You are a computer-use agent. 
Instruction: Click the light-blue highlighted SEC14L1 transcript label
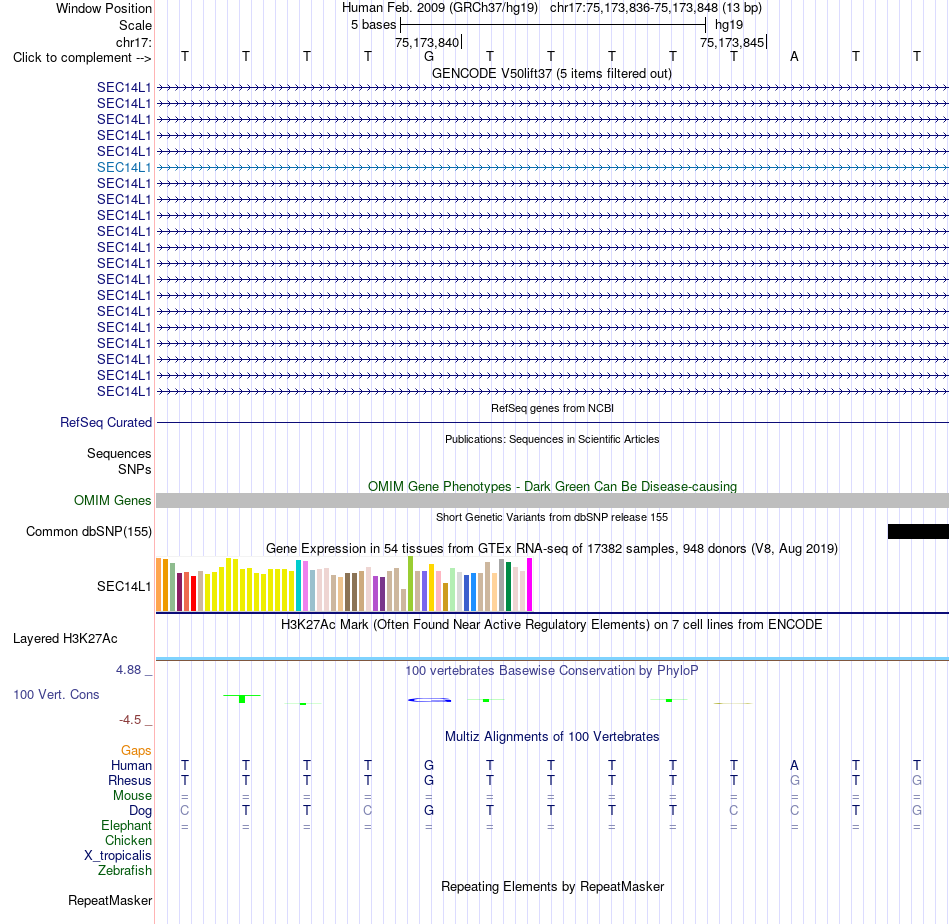pos(124,167)
